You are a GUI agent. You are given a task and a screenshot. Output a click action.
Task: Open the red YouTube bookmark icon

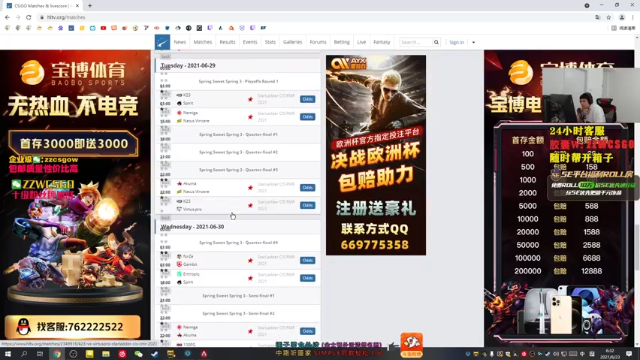[103, 28]
